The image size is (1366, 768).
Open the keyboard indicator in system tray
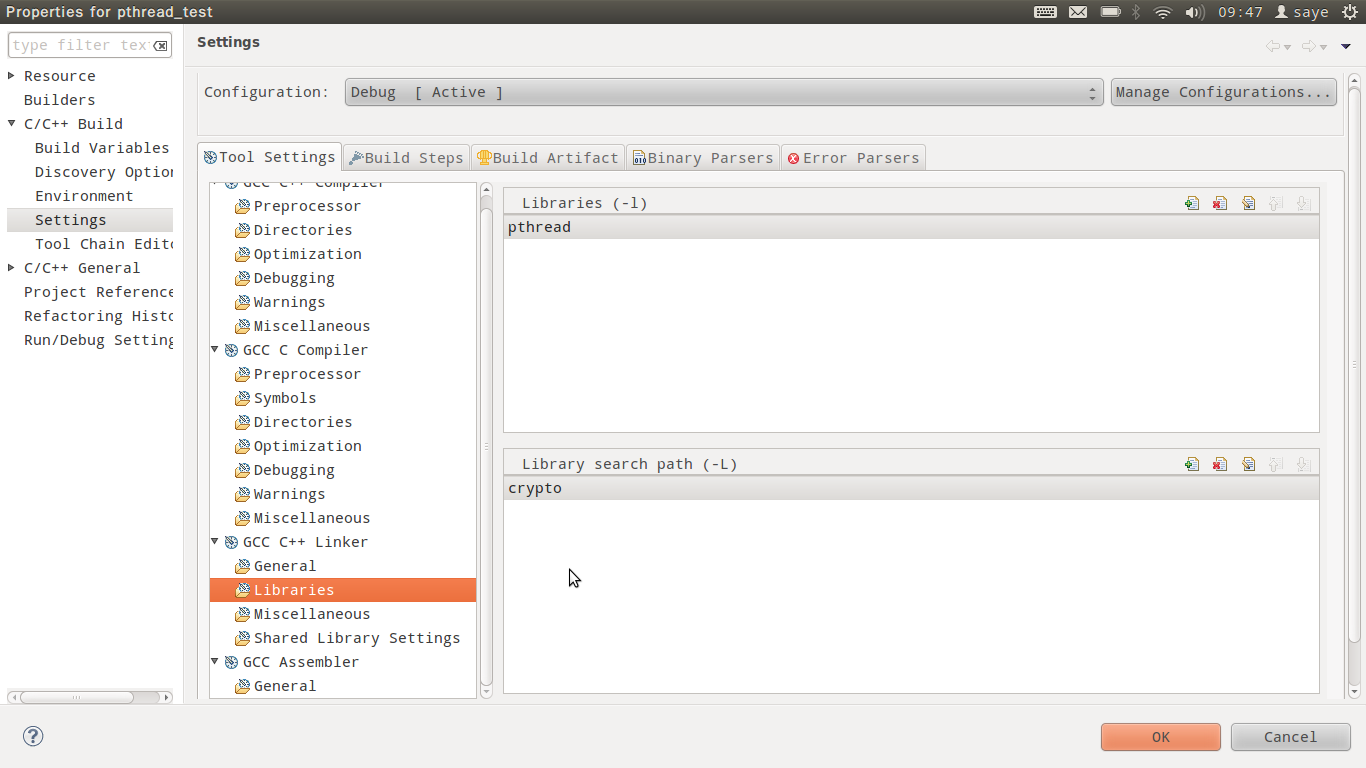pos(1045,12)
